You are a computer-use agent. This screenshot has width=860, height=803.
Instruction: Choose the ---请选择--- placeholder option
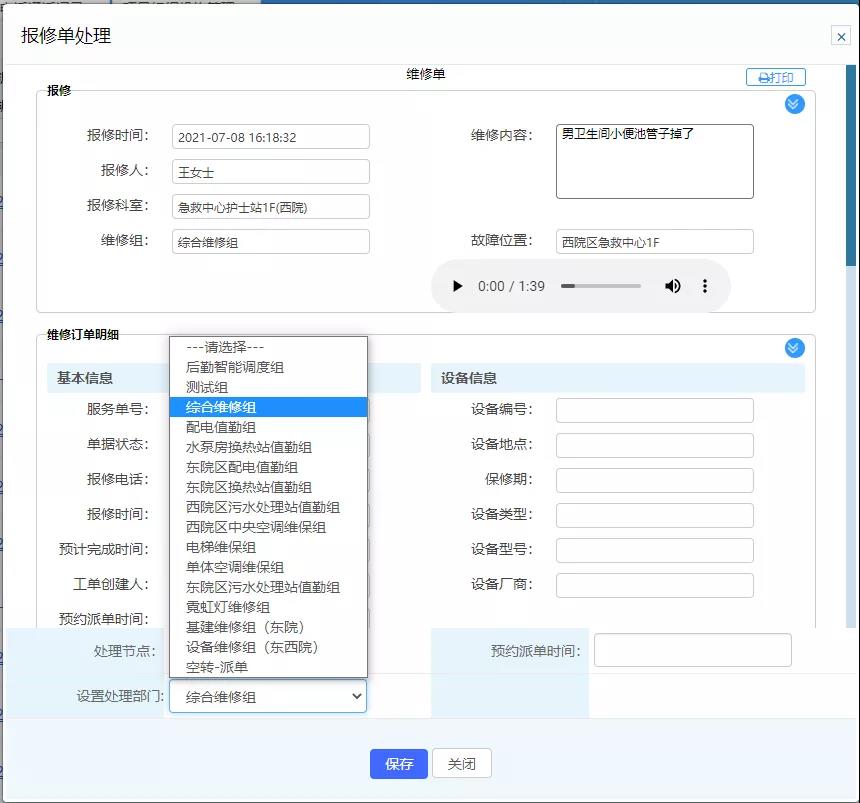coord(225,347)
